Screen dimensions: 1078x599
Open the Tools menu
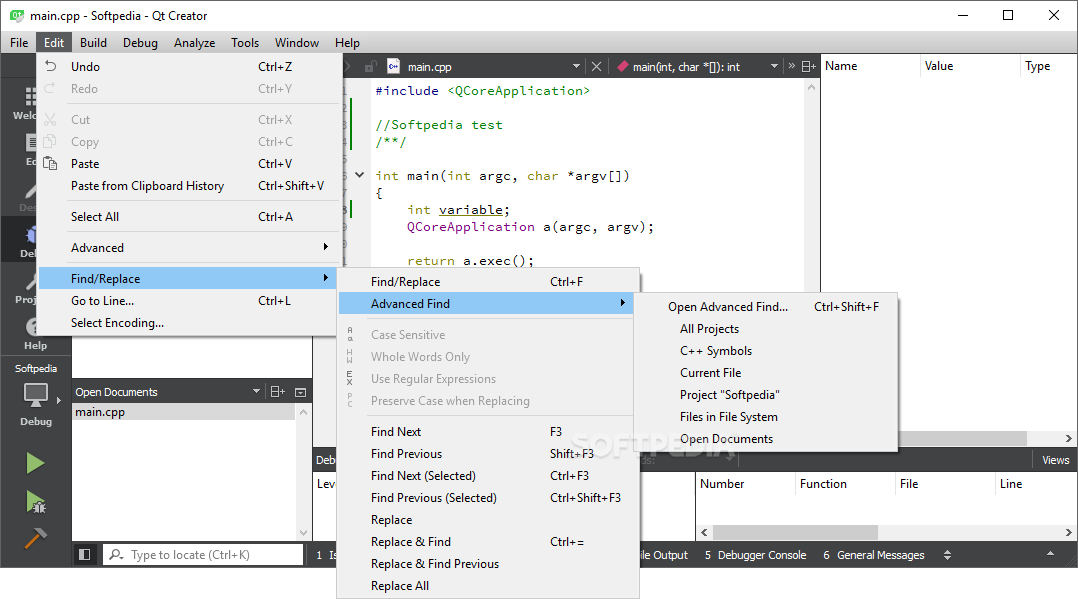245,43
